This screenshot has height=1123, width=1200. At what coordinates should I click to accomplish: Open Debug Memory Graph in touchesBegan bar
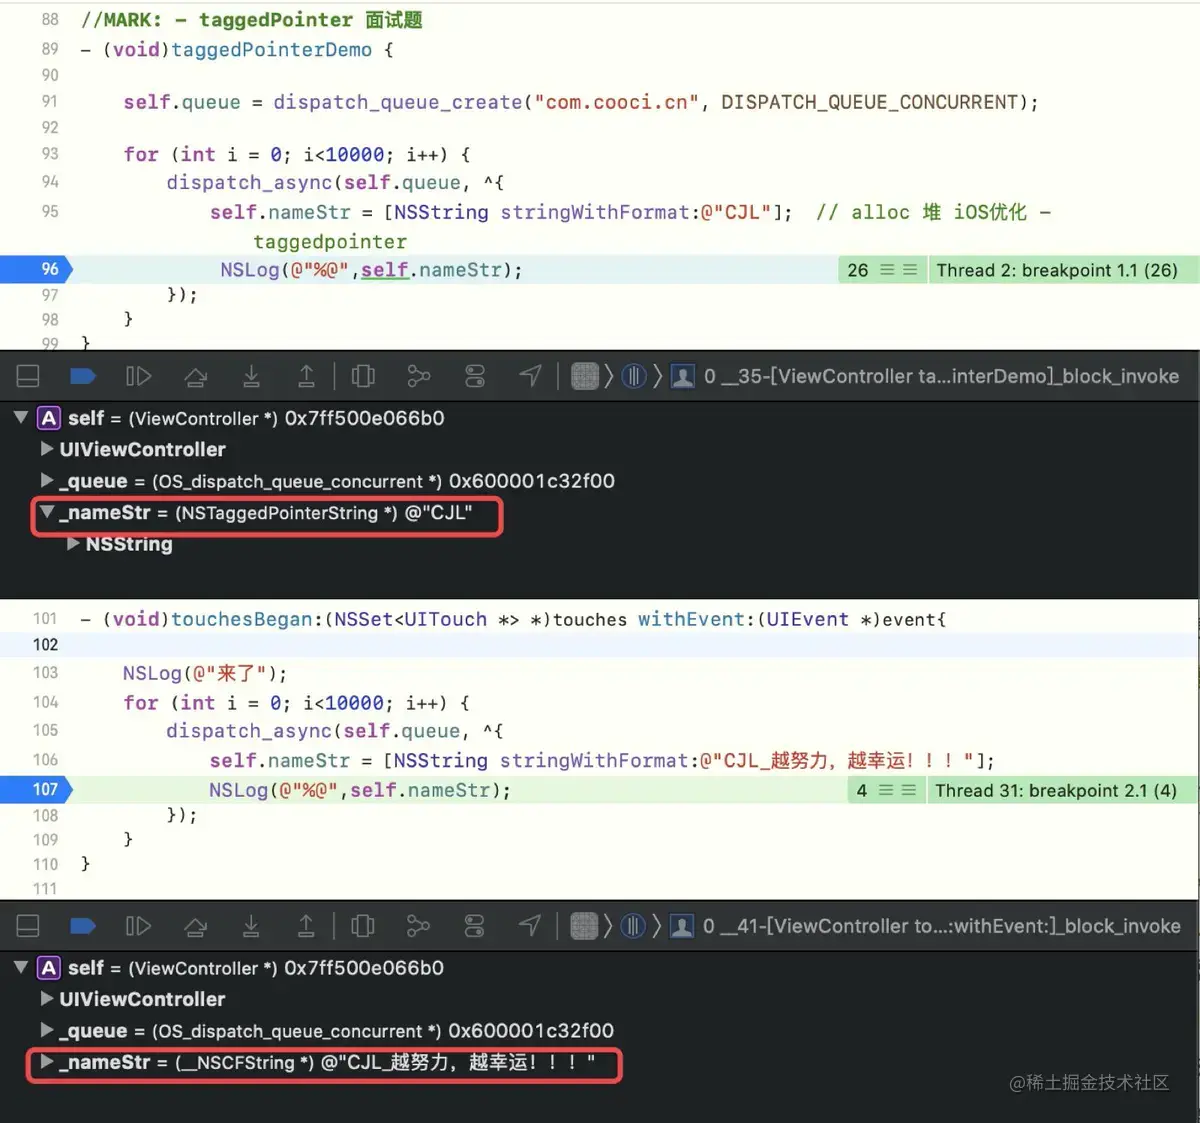point(418,926)
